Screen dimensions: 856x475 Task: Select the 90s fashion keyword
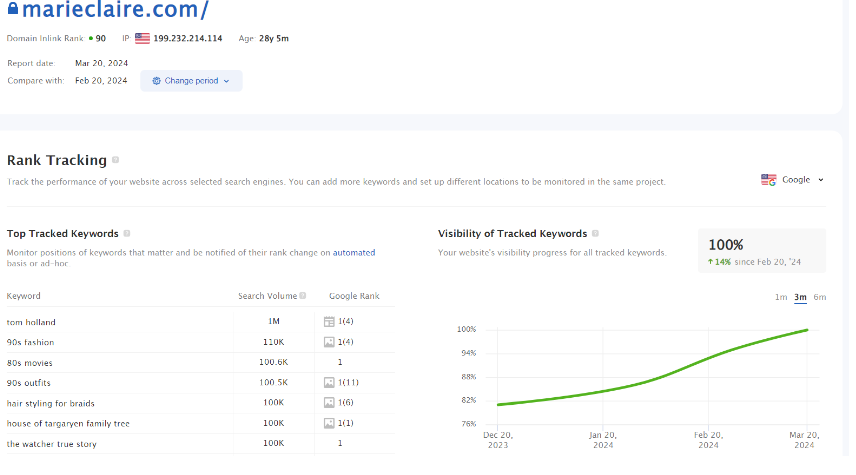(x=31, y=342)
